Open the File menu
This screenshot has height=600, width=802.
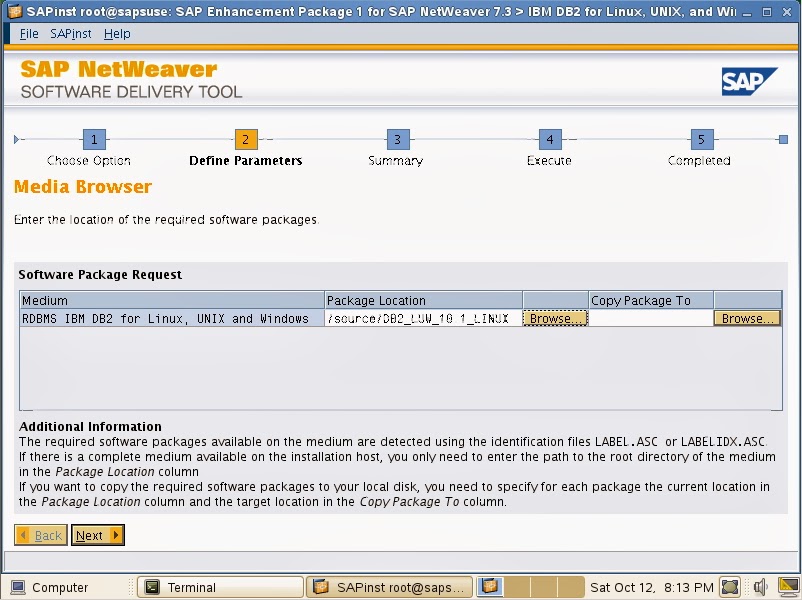tap(28, 33)
